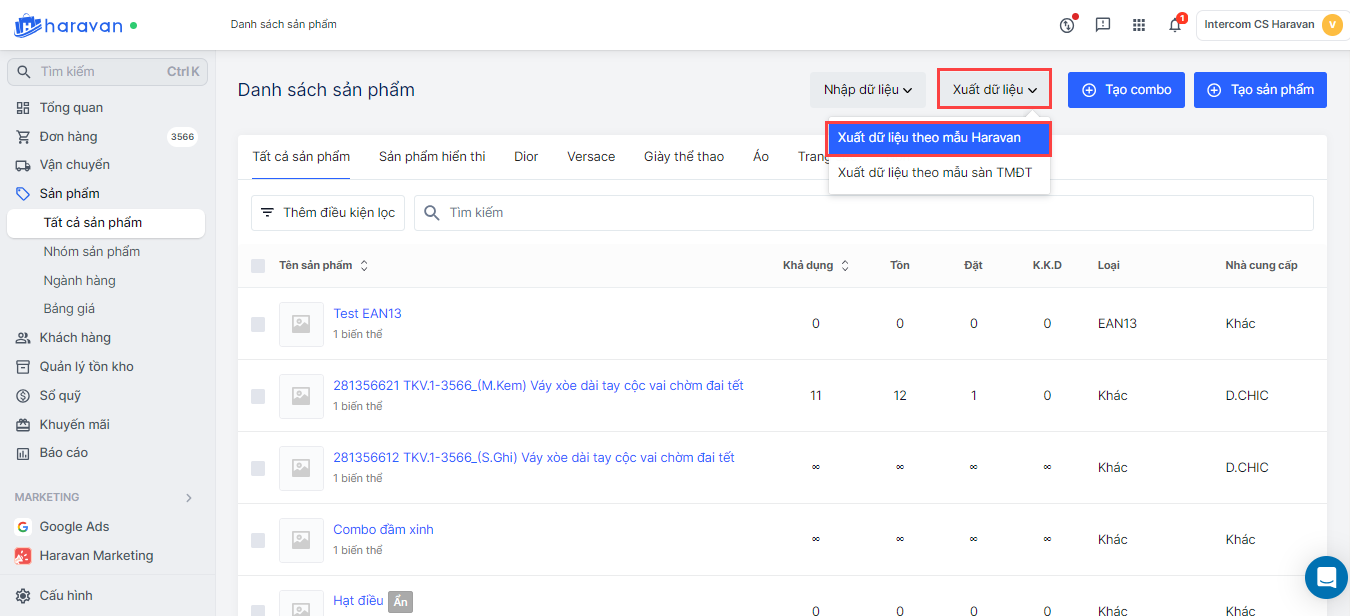
Task: Click the filter icon in Thêm điều kiện lọc
Action: click(267, 213)
